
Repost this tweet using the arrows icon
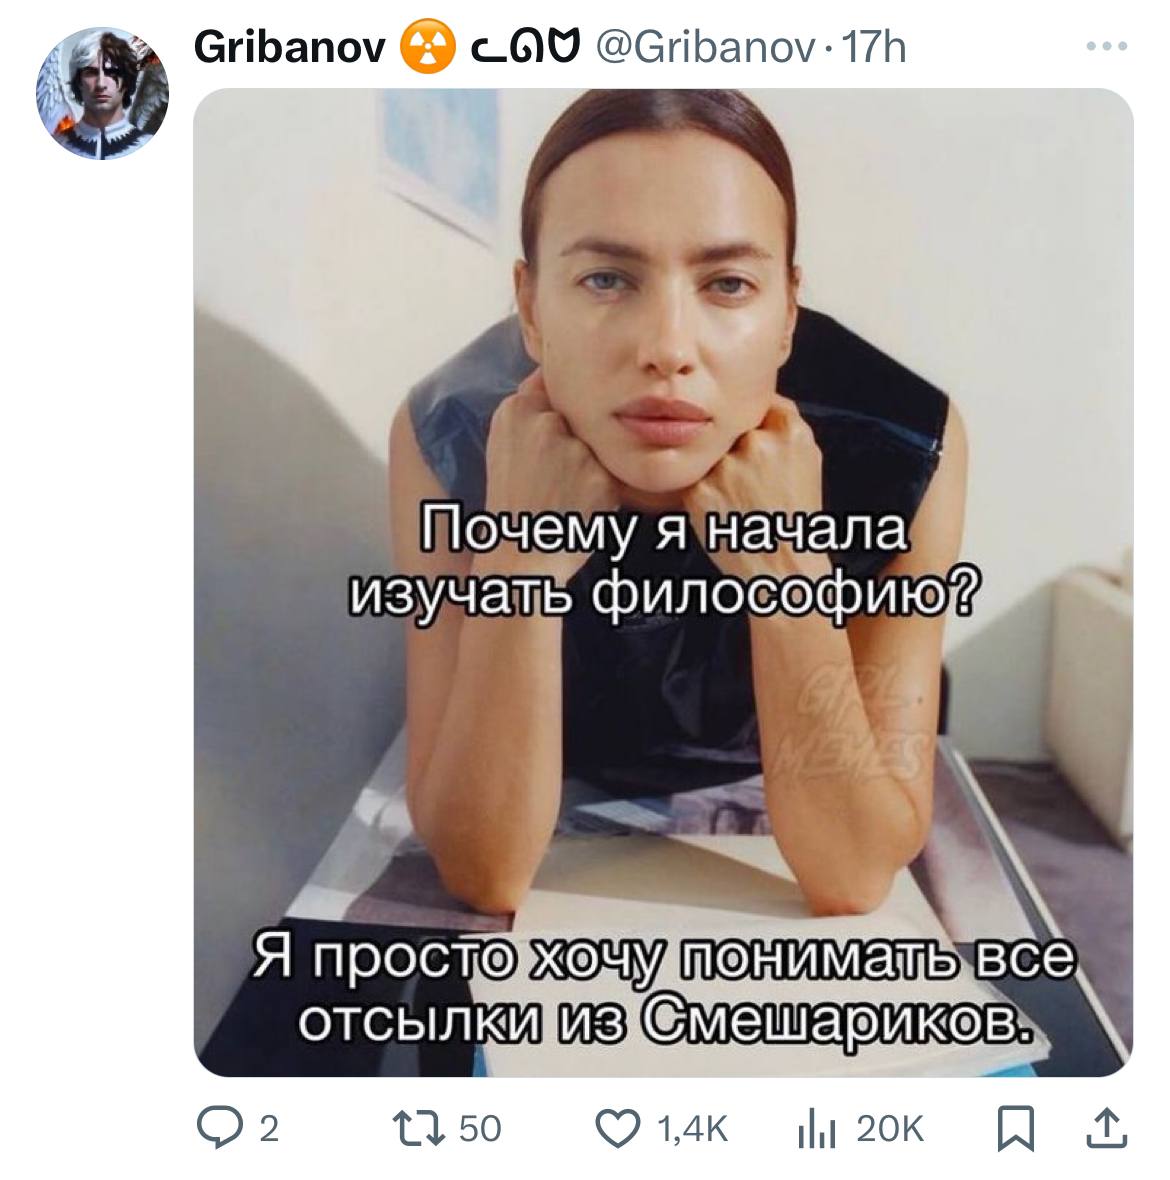(x=419, y=1128)
